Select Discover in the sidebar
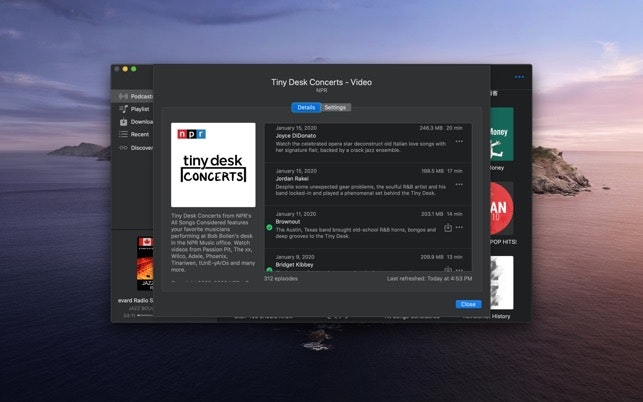Viewport: 643px width, 402px height. 141,148
